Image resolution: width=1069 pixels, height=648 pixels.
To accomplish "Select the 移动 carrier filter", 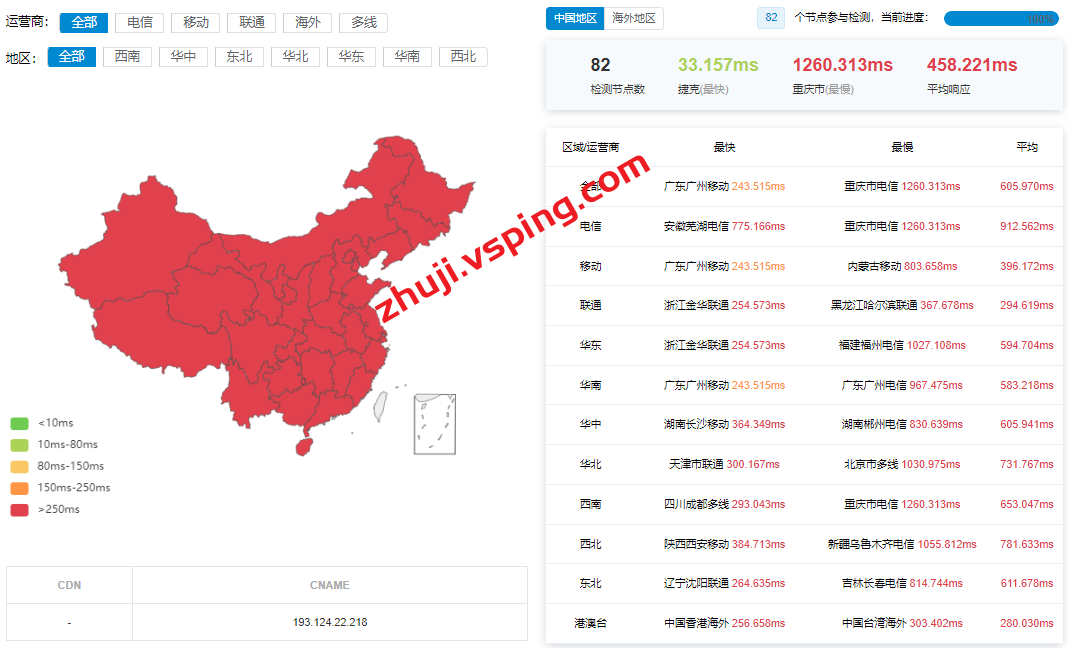I will point(196,22).
